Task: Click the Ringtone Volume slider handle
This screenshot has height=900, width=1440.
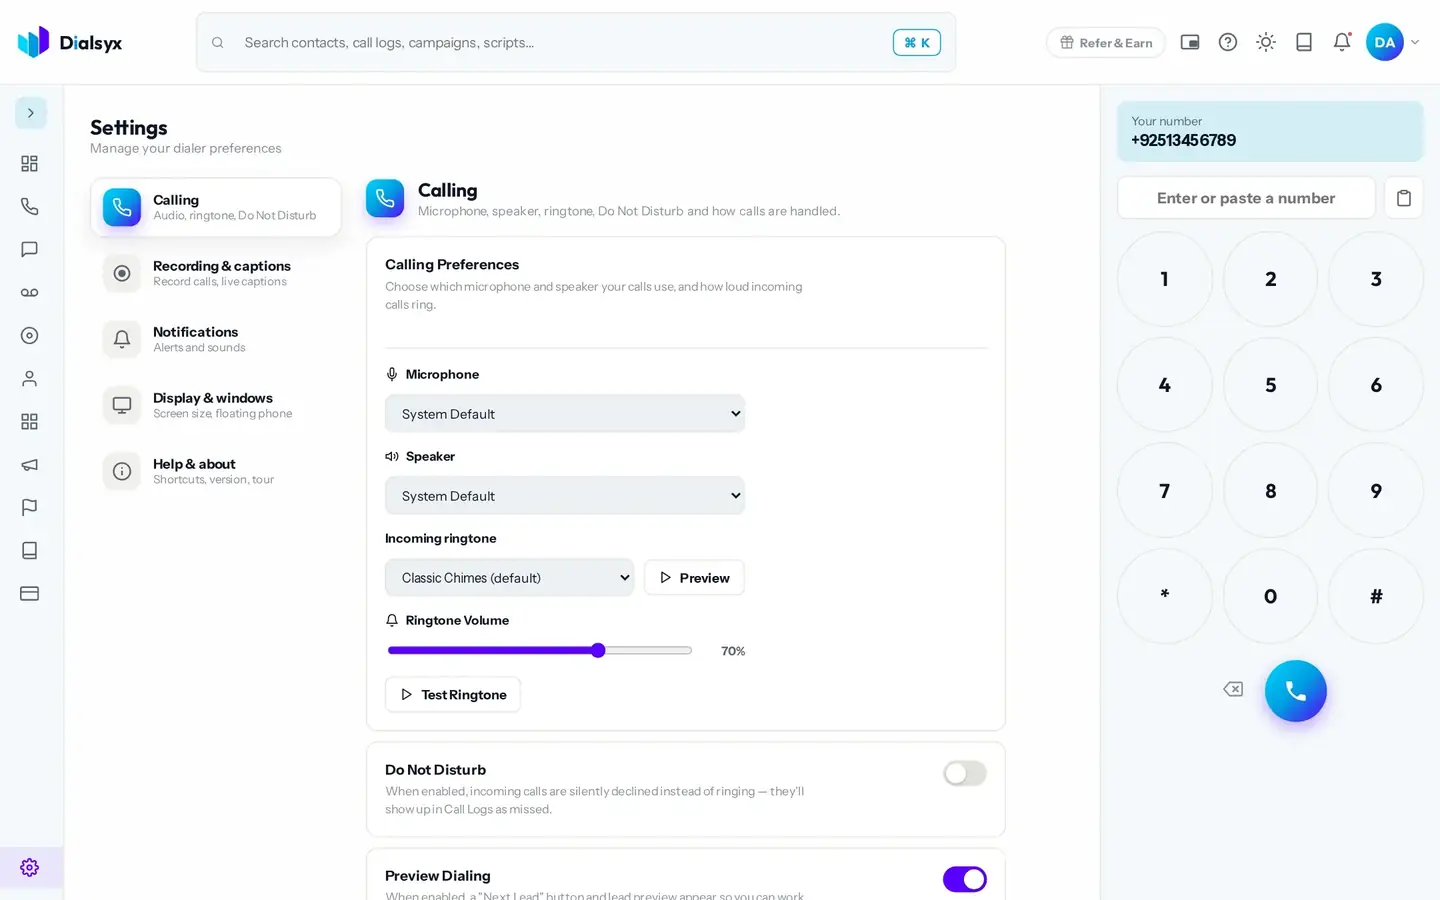Action: [x=598, y=651]
